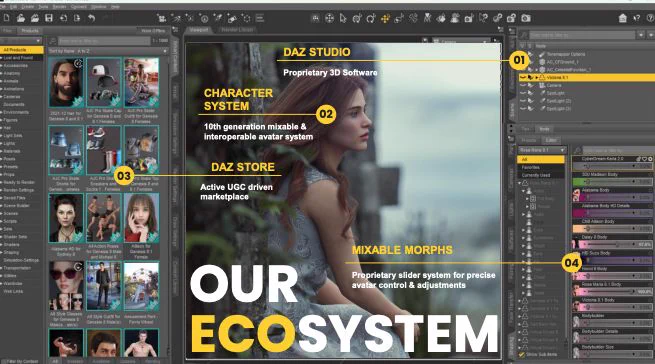655x364 pixels.
Task: Open the Sort by Name dropdown
Action: coord(108,51)
